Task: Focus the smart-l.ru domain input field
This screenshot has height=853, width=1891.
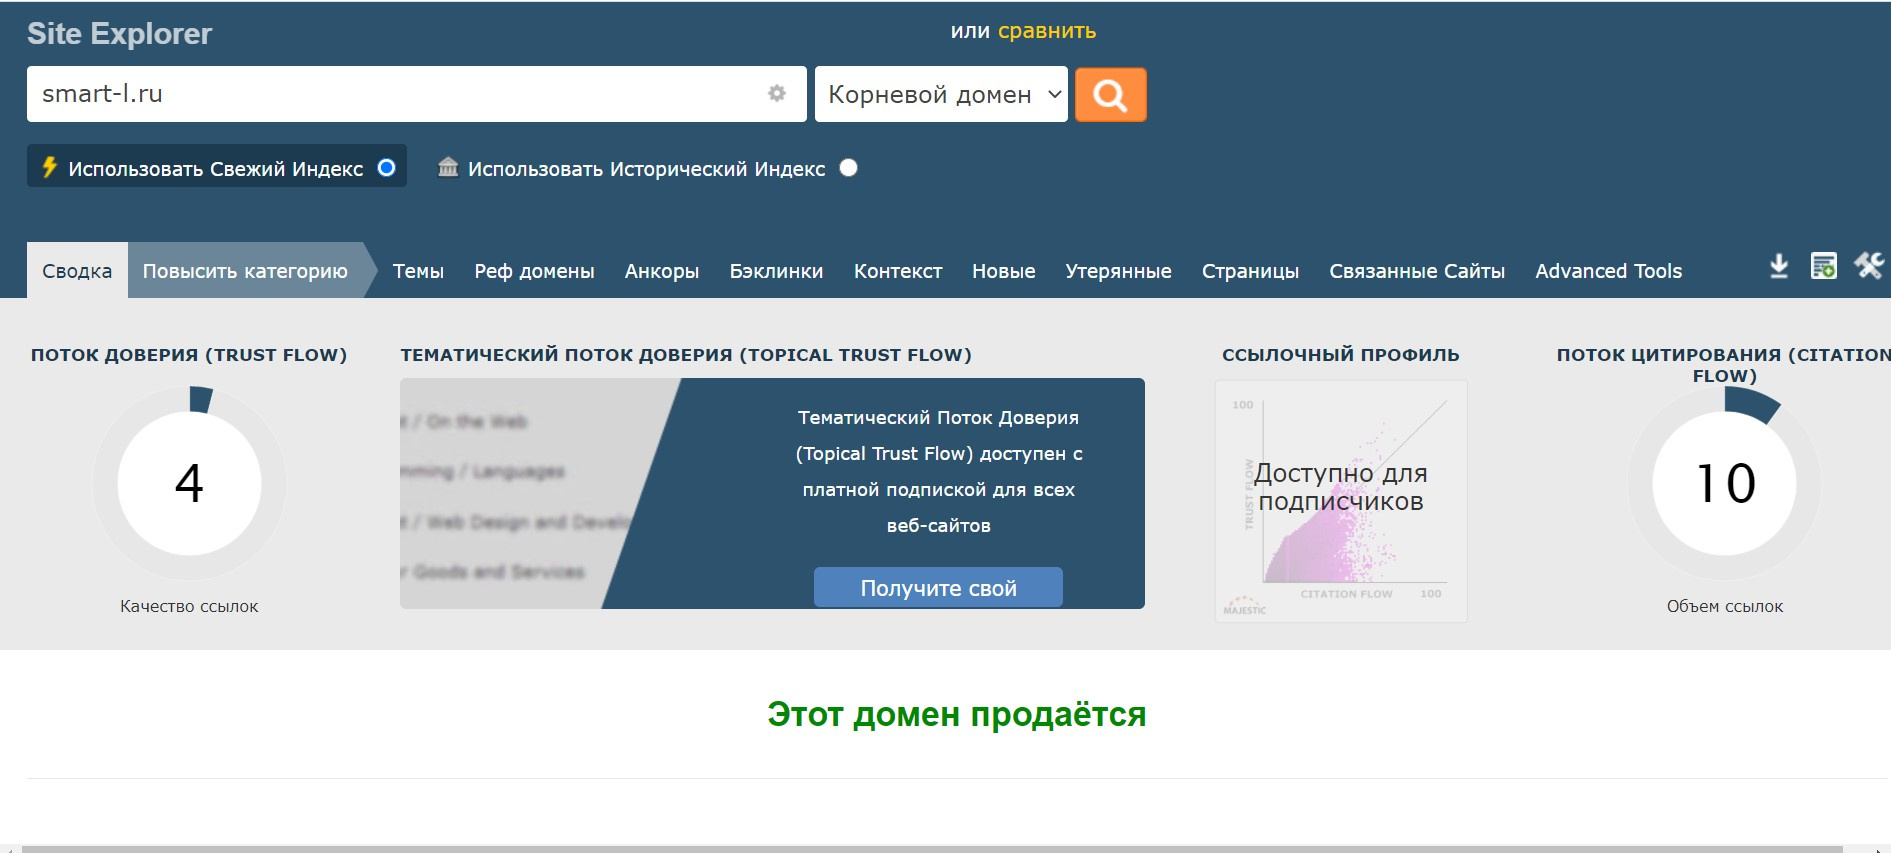Action: pyautogui.click(x=416, y=94)
